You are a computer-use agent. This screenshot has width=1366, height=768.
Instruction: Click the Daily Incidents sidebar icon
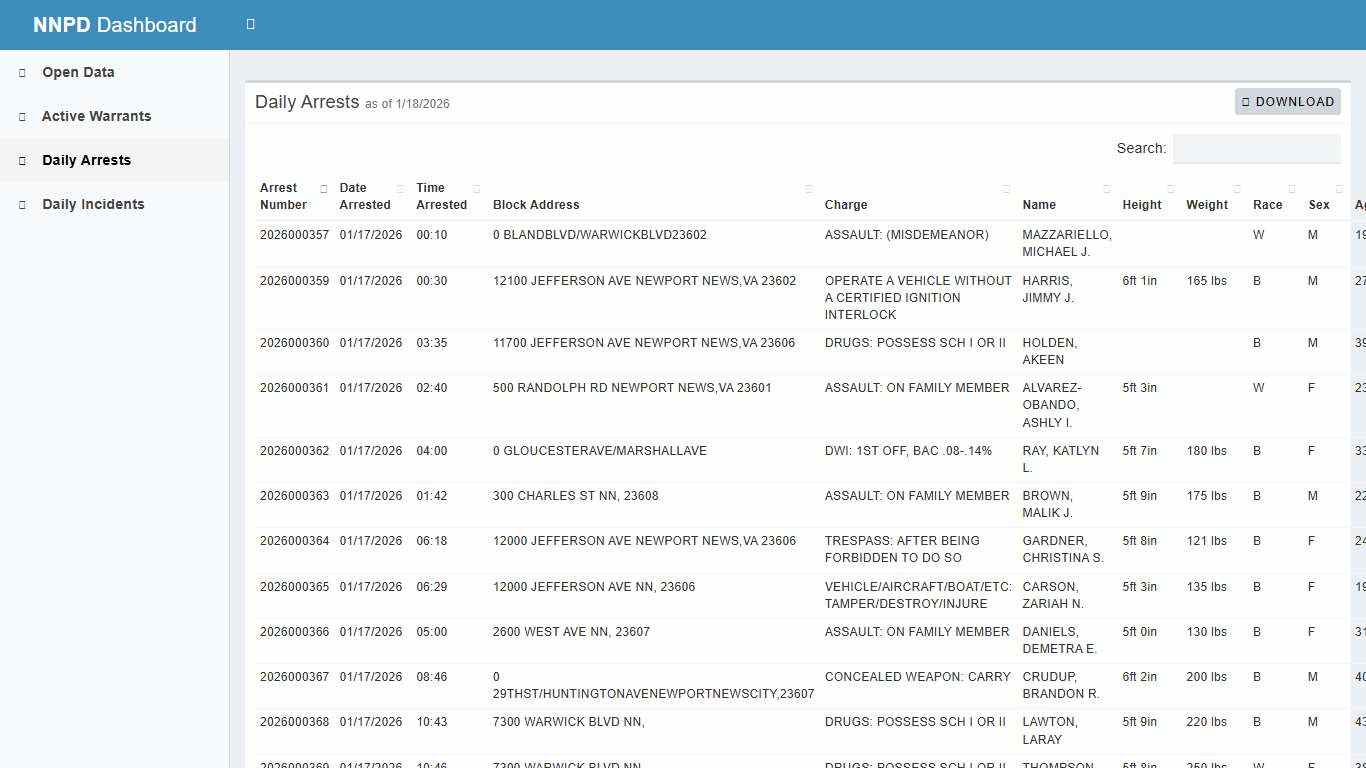[x=21, y=204]
